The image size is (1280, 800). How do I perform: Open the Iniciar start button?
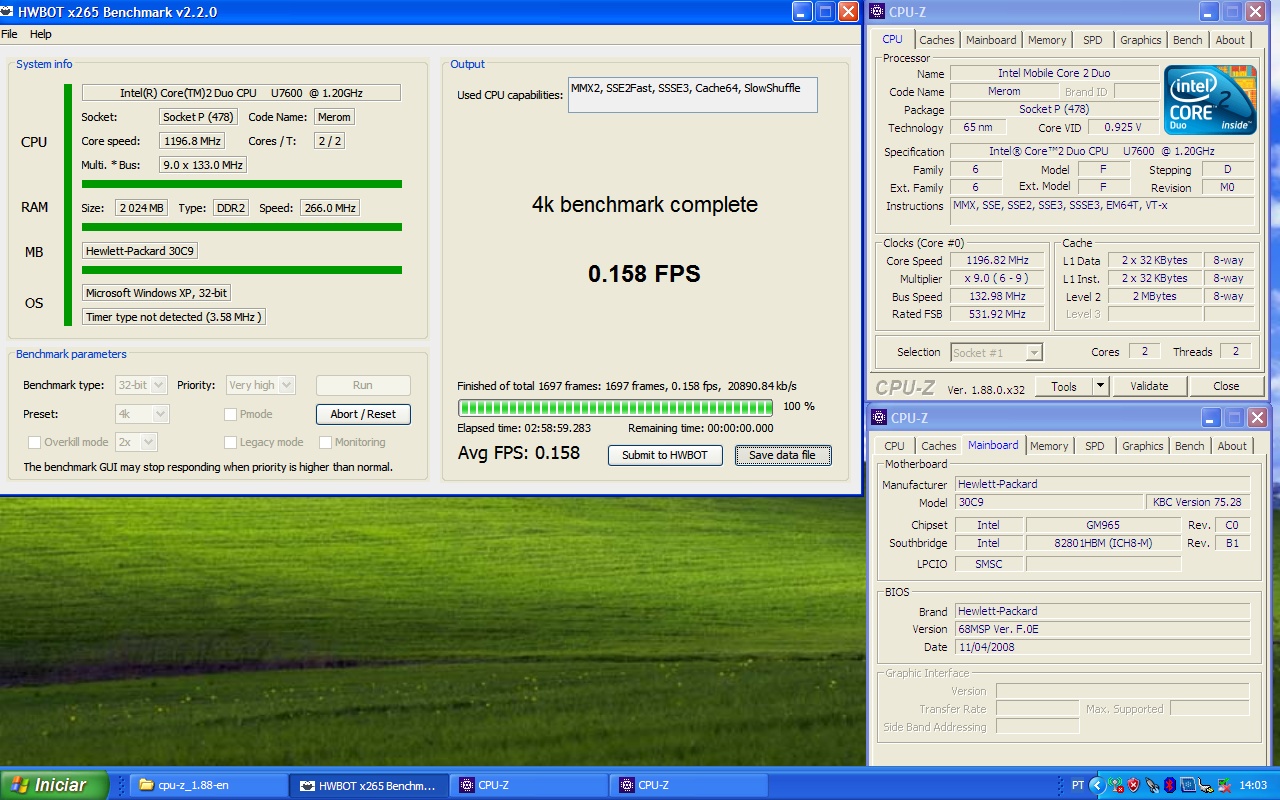(x=54, y=785)
